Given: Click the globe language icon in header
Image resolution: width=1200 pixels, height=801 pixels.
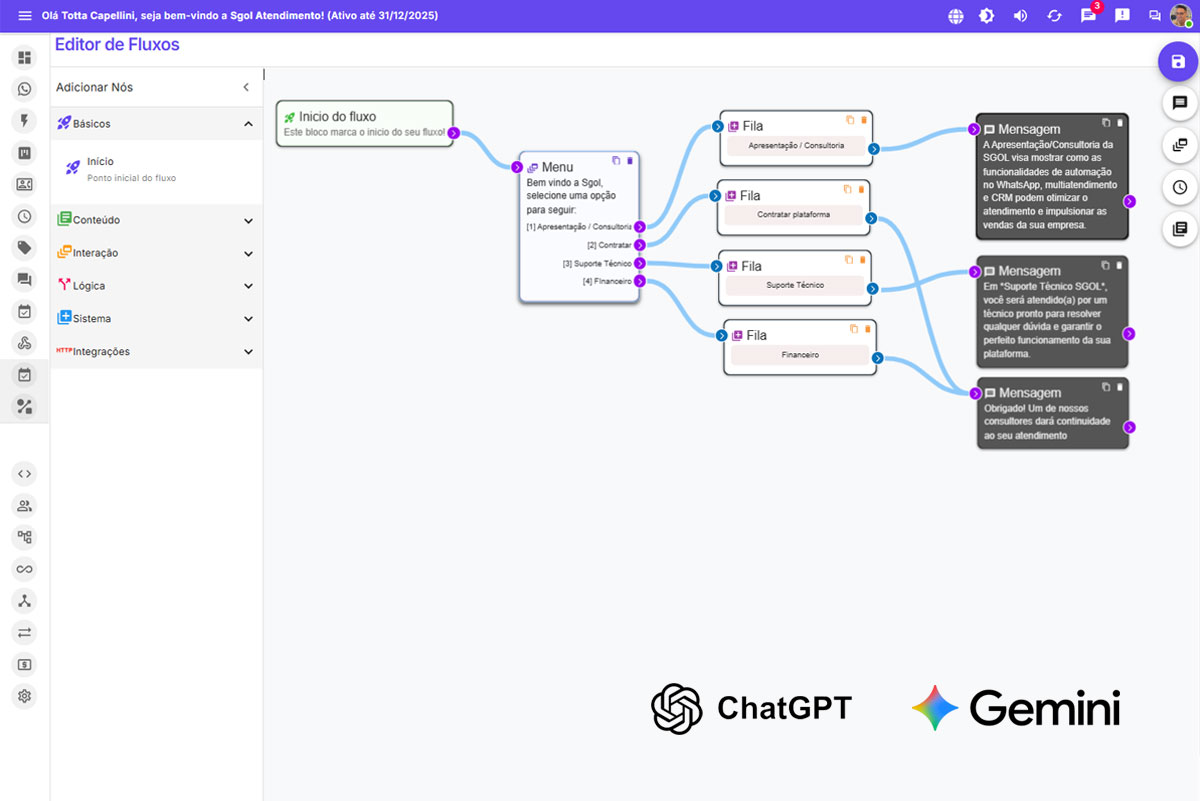Looking at the screenshot, I should pyautogui.click(x=956, y=16).
